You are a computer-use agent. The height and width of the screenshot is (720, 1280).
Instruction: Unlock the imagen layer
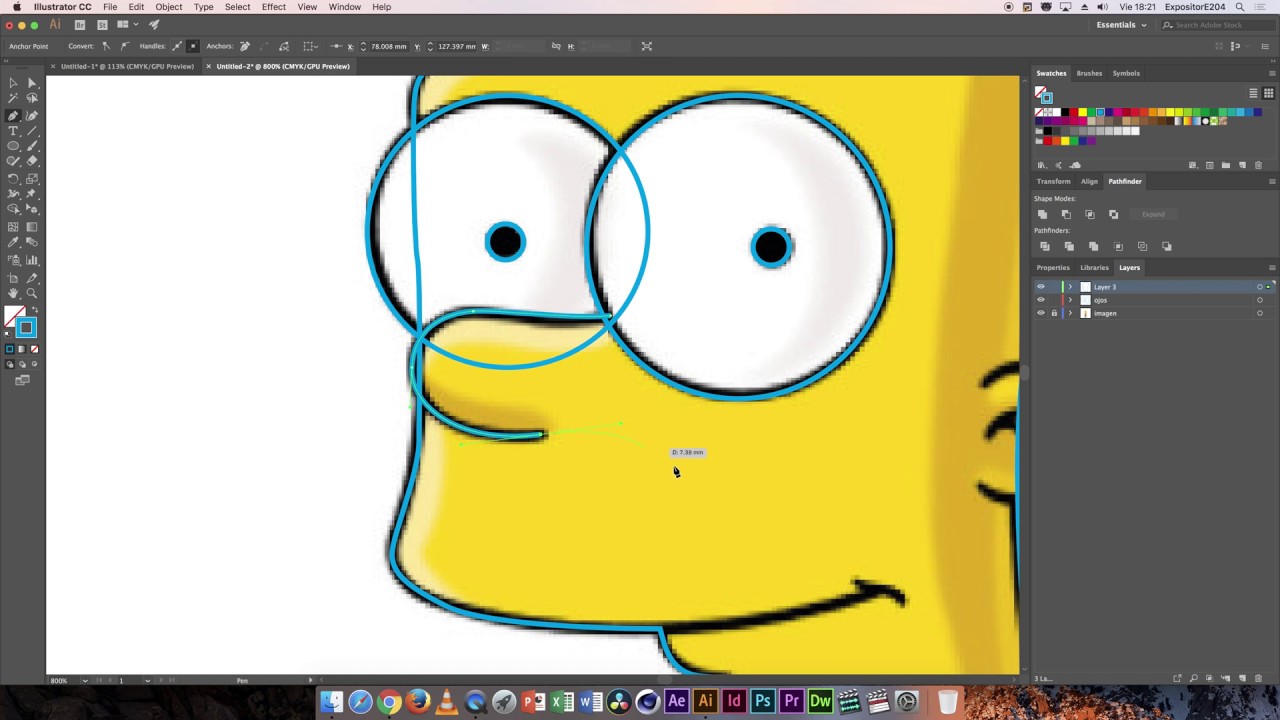(1053, 313)
